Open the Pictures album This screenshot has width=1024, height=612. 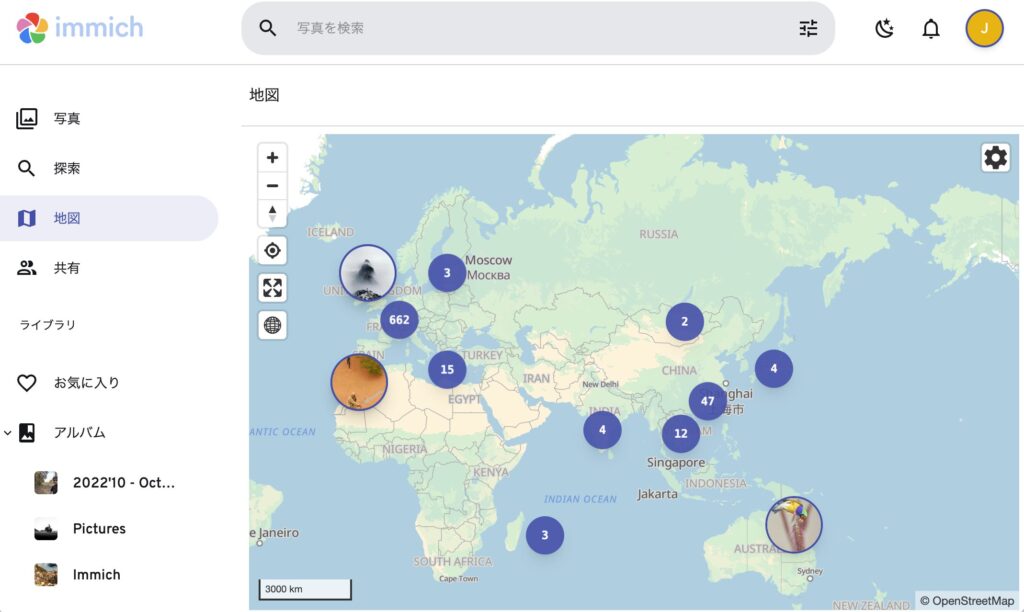(99, 529)
